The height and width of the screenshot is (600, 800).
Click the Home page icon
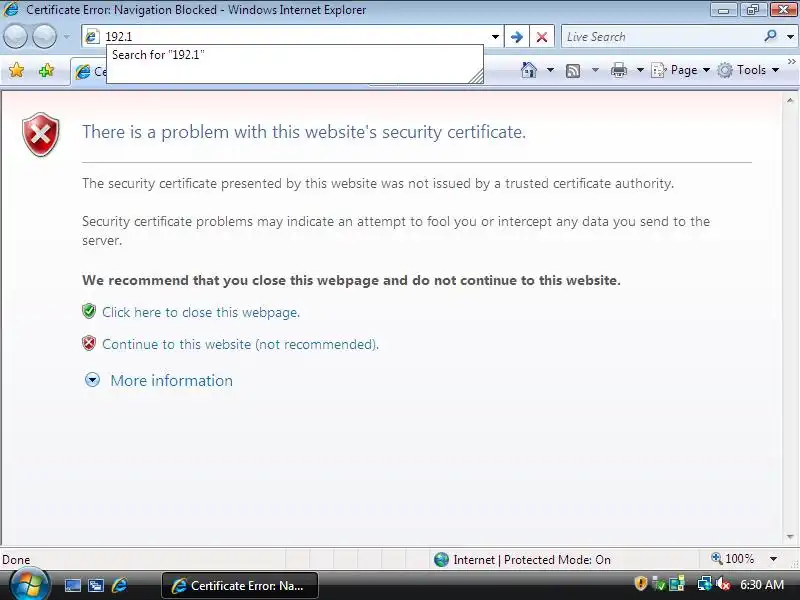529,70
